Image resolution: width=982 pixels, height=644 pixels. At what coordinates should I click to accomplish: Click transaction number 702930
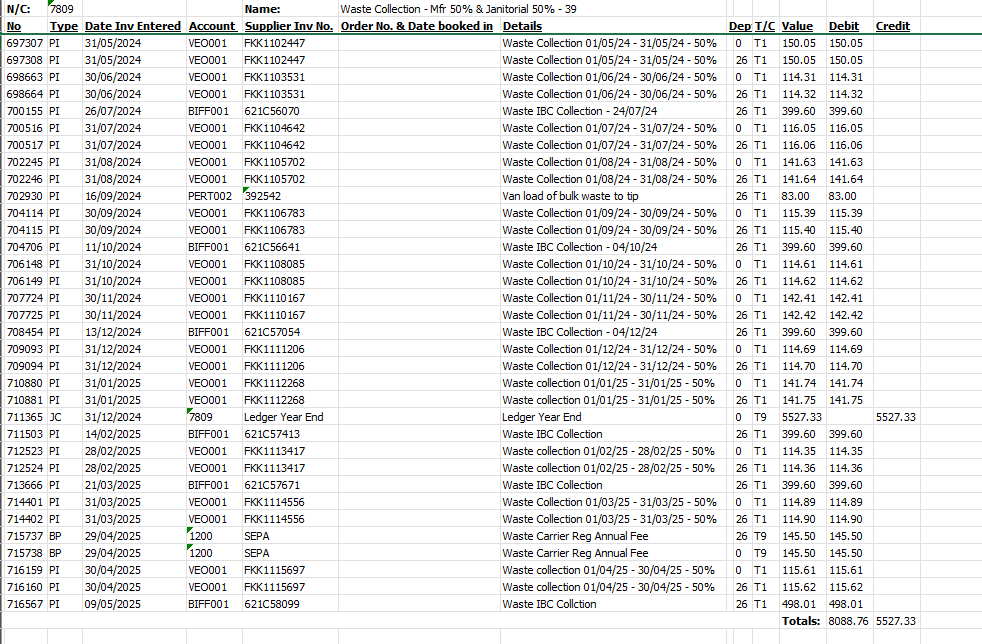coord(25,196)
